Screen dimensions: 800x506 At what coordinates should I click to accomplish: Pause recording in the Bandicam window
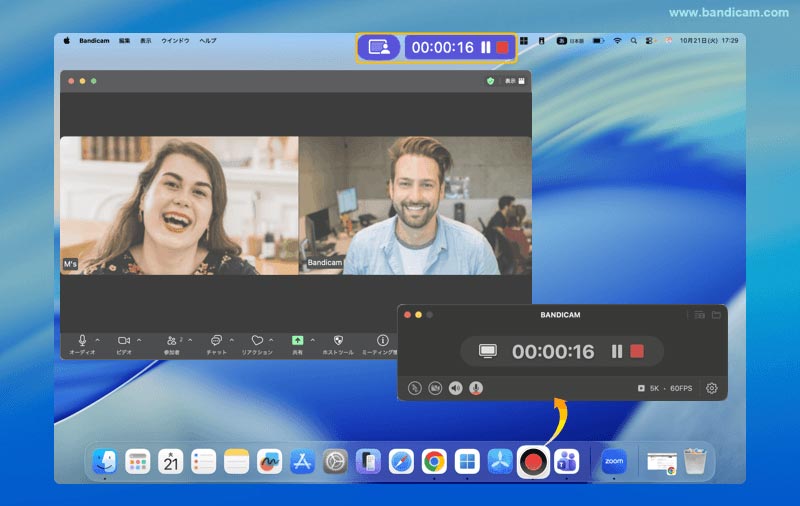point(617,351)
